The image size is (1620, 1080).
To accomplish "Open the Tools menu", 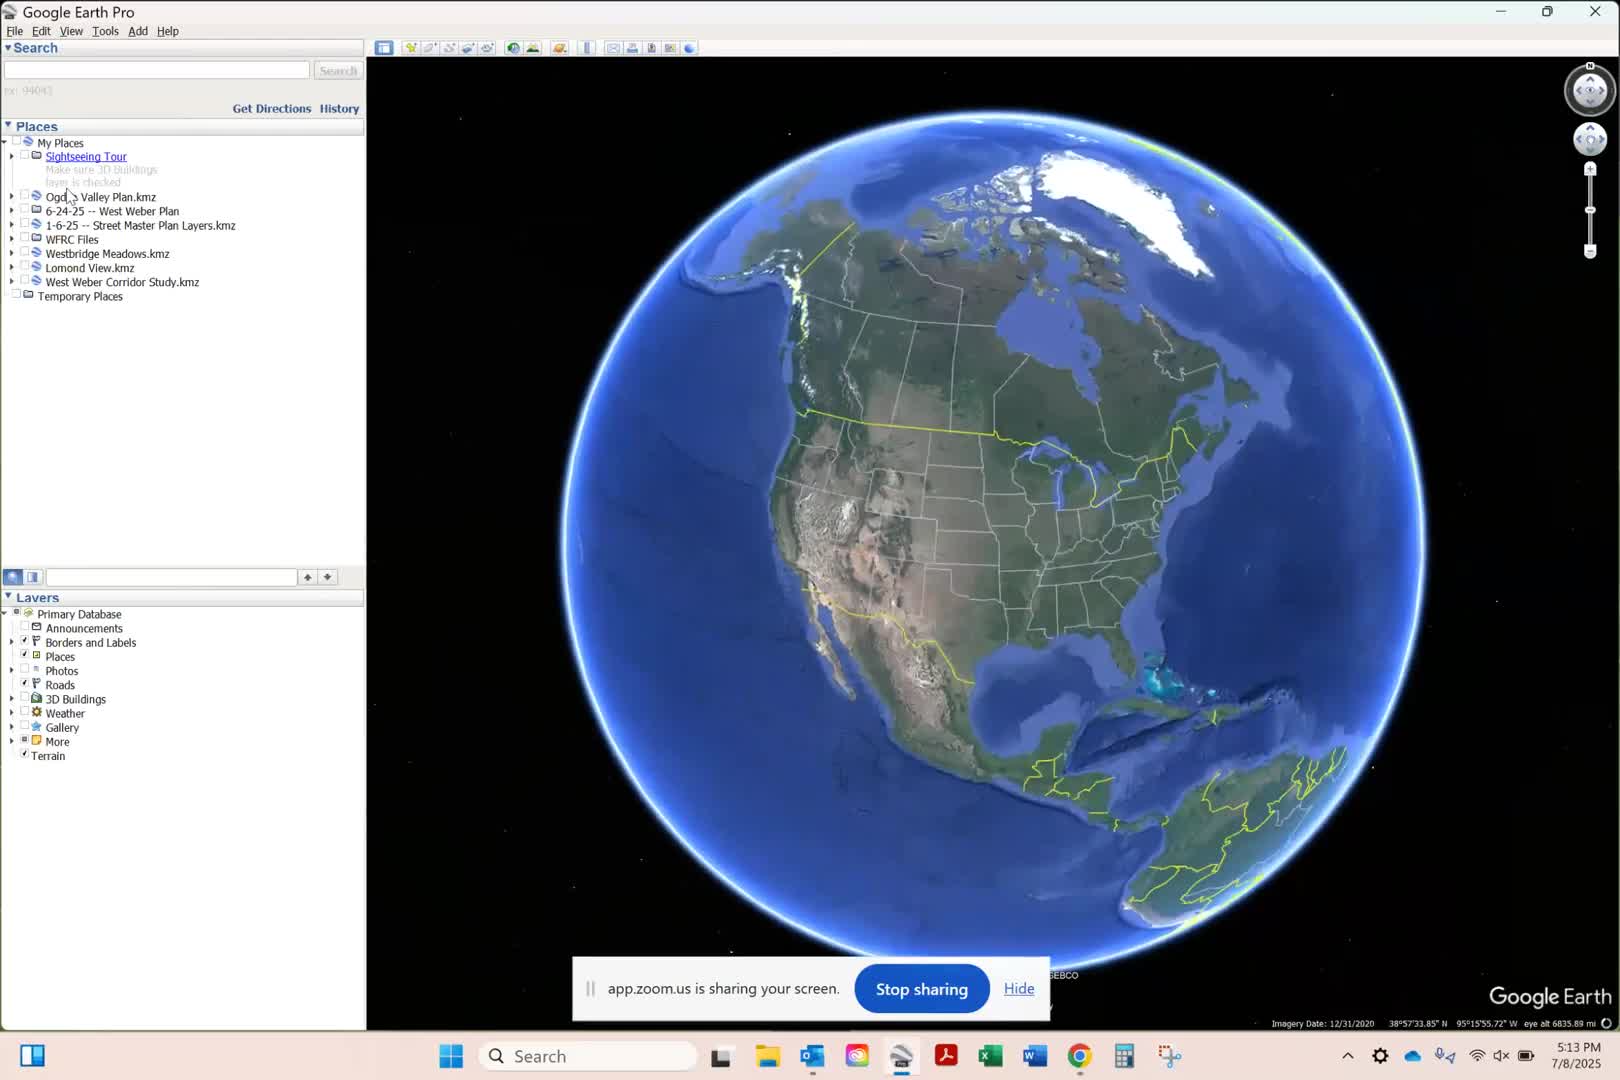I will pyautogui.click(x=105, y=31).
